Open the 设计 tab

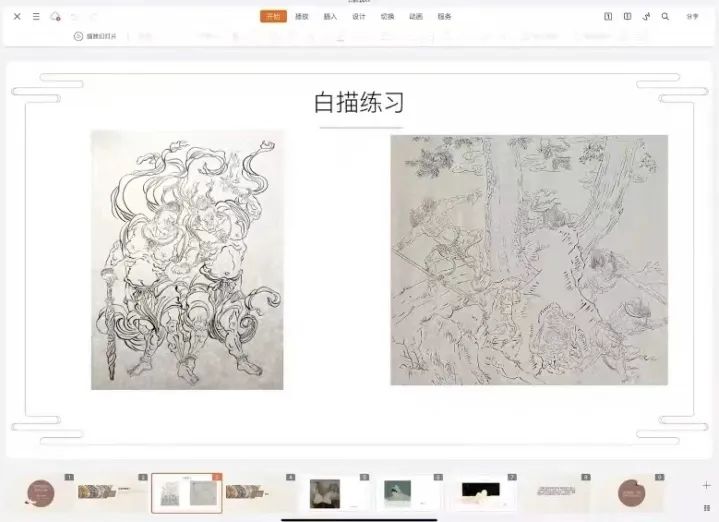pyautogui.click(x=359, y=17)
